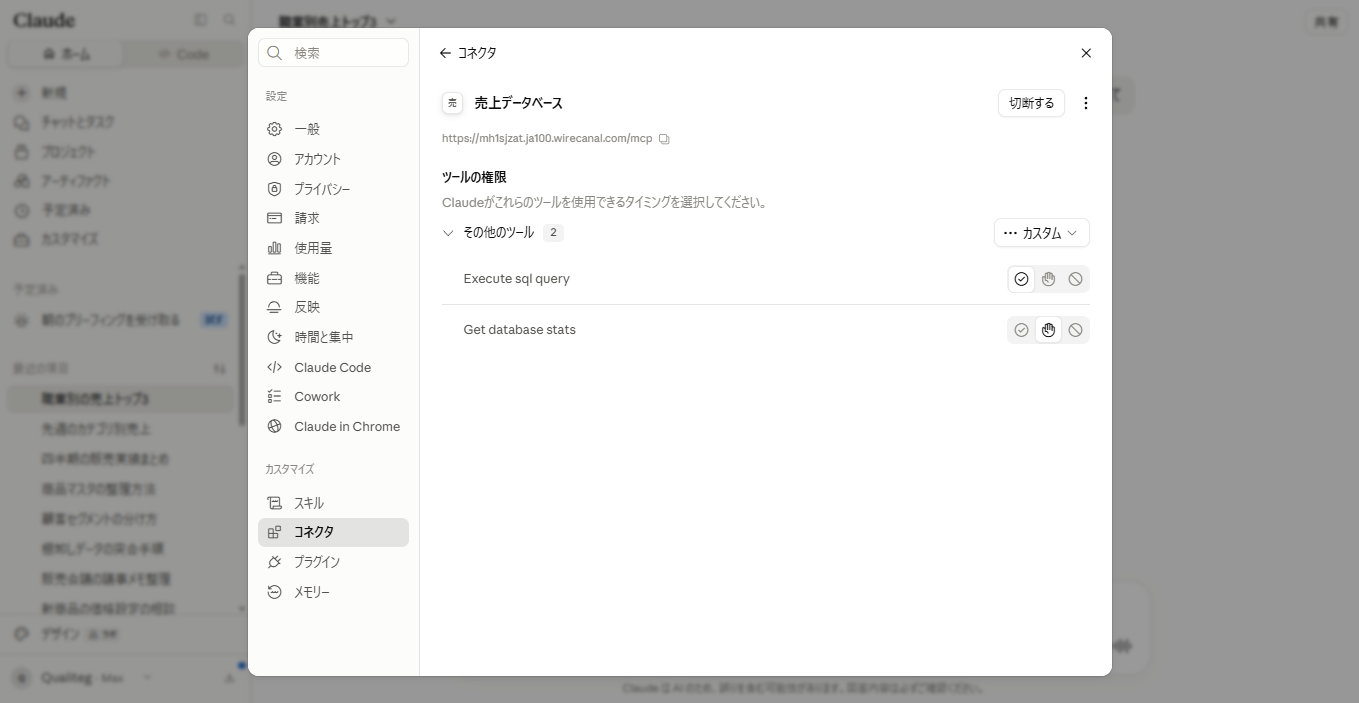The width and height of the screenshot is (1359, 703).
Task: Close the settings dialog with the X
Action: pos(1086,53)
